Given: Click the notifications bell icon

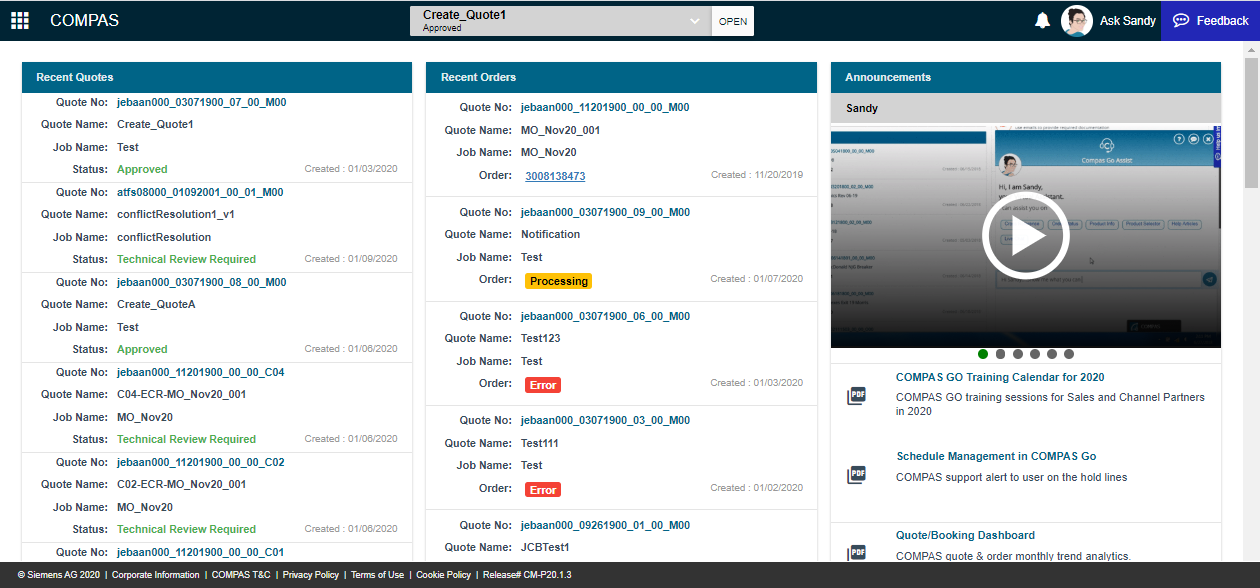Looking at the screenshot, I should coord(1042,20).
